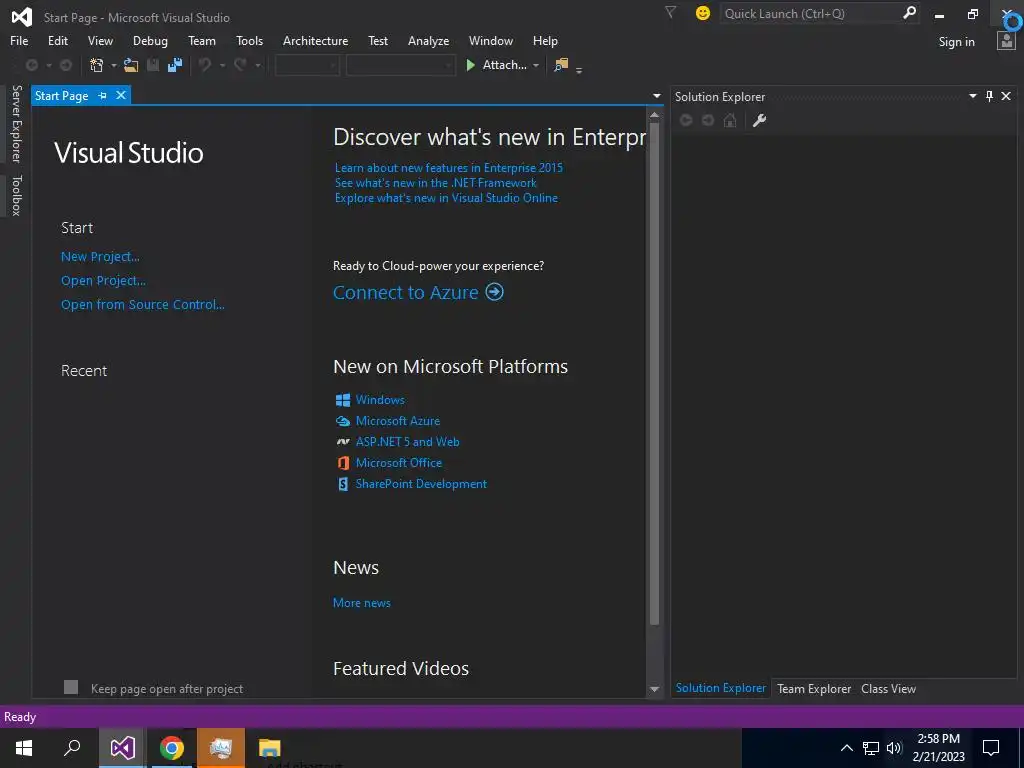Open the Toolbox side tab
This screenshot has width=1024, height=768.
pos(16,195)
